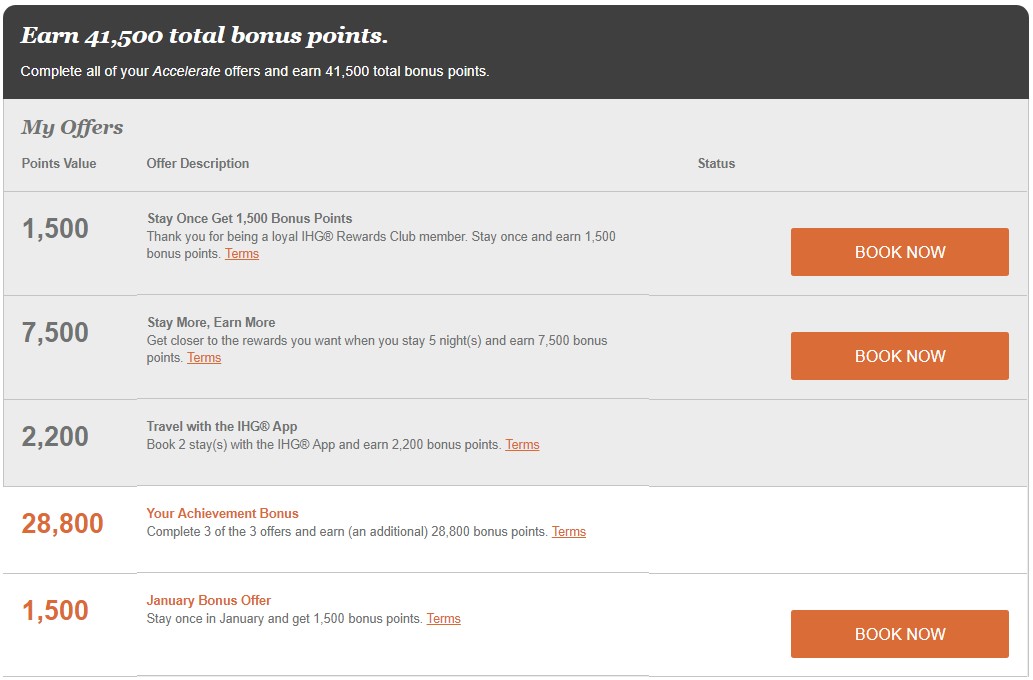Click the Travel with the IHG App heading

point(221,426)
